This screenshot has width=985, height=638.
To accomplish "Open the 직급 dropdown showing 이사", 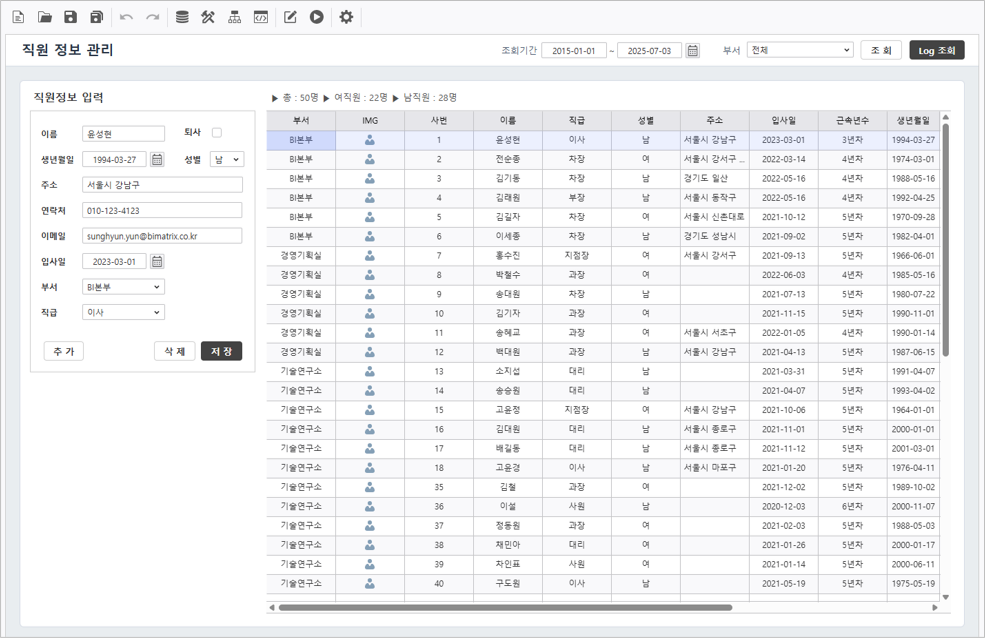I will [123, 313].
